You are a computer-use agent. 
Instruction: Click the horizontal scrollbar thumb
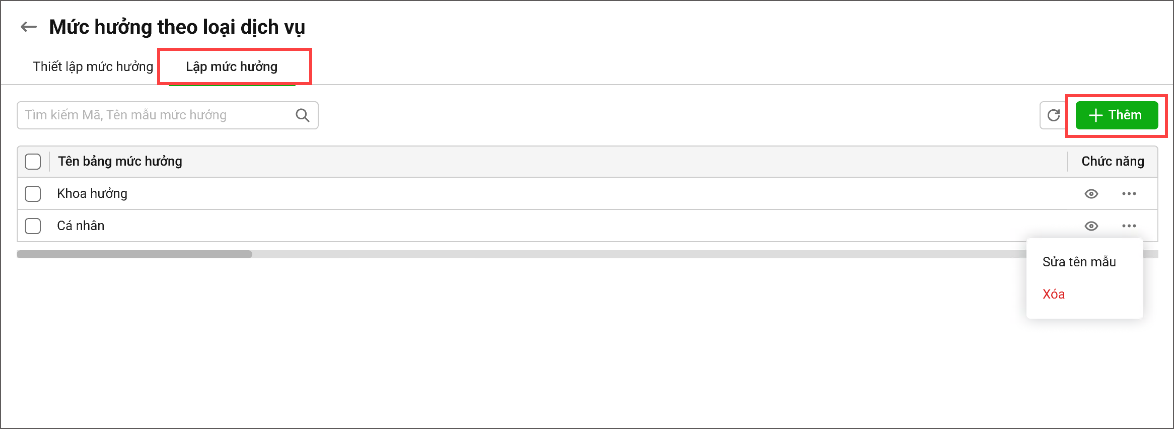(x=134, y=254)
